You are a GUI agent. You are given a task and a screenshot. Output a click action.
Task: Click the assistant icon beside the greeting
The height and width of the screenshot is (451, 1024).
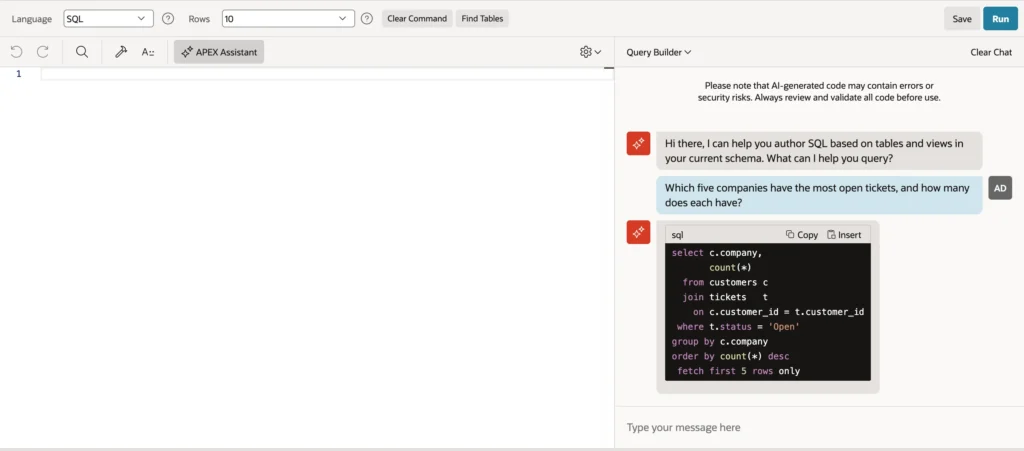click(638, 143)
